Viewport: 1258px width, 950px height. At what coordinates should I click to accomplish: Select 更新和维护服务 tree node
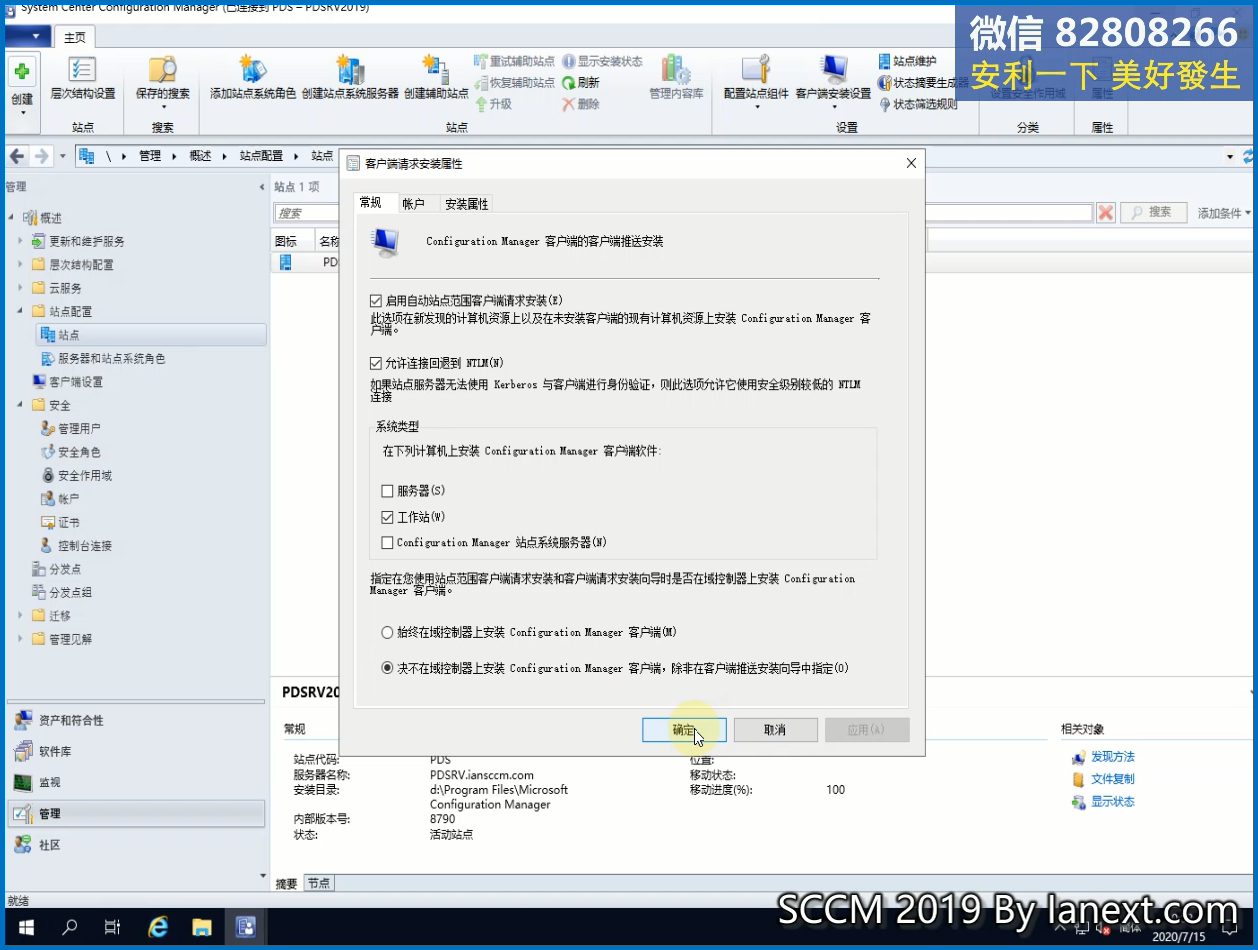78,241
